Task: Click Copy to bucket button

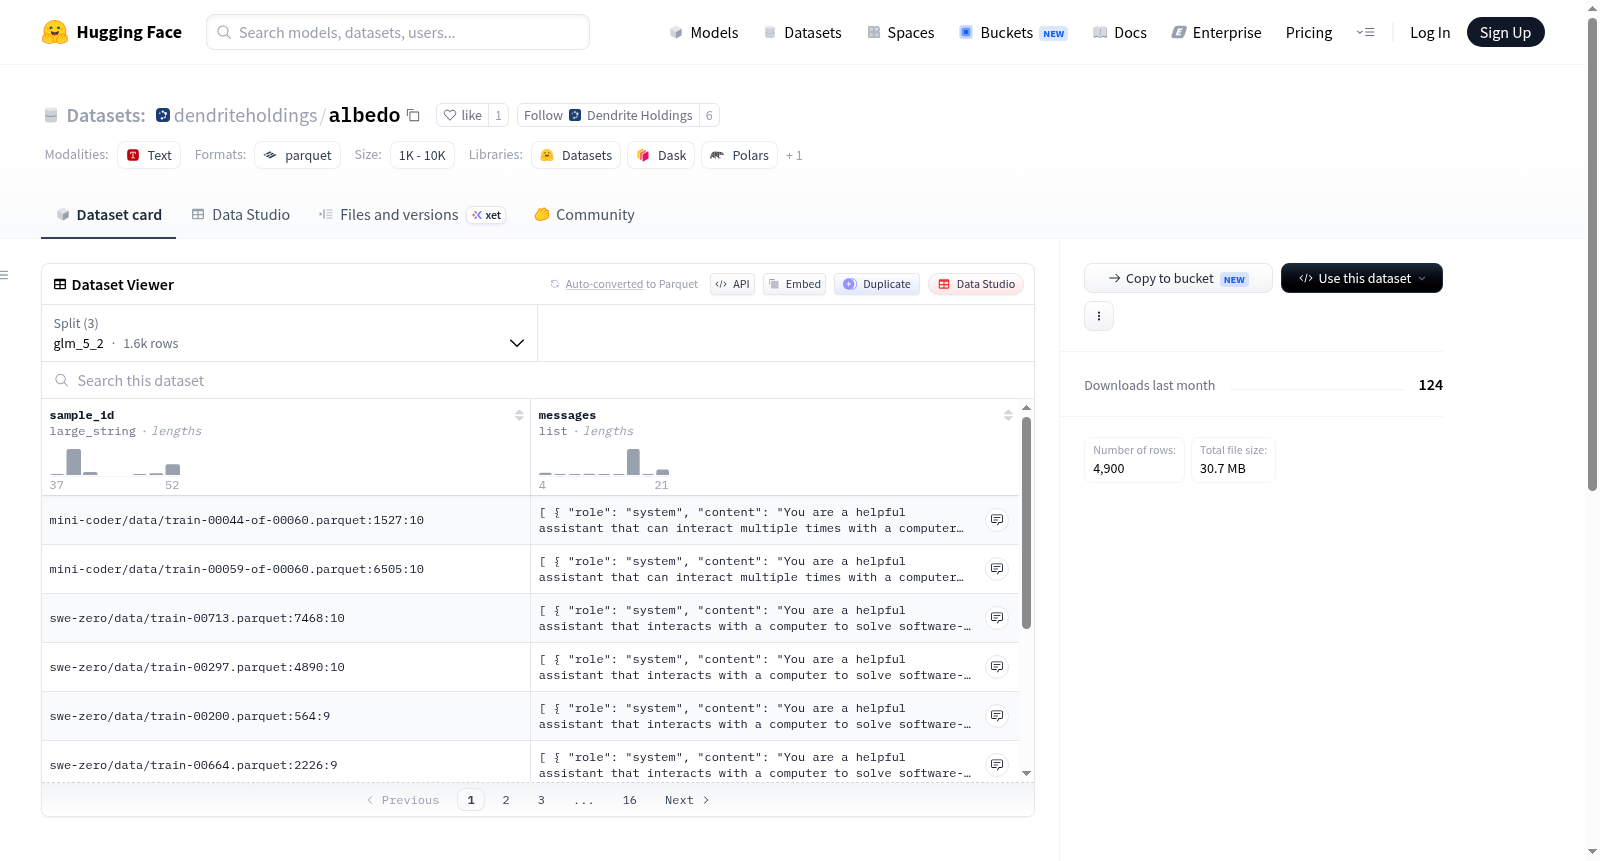Action: (1178, 278)
